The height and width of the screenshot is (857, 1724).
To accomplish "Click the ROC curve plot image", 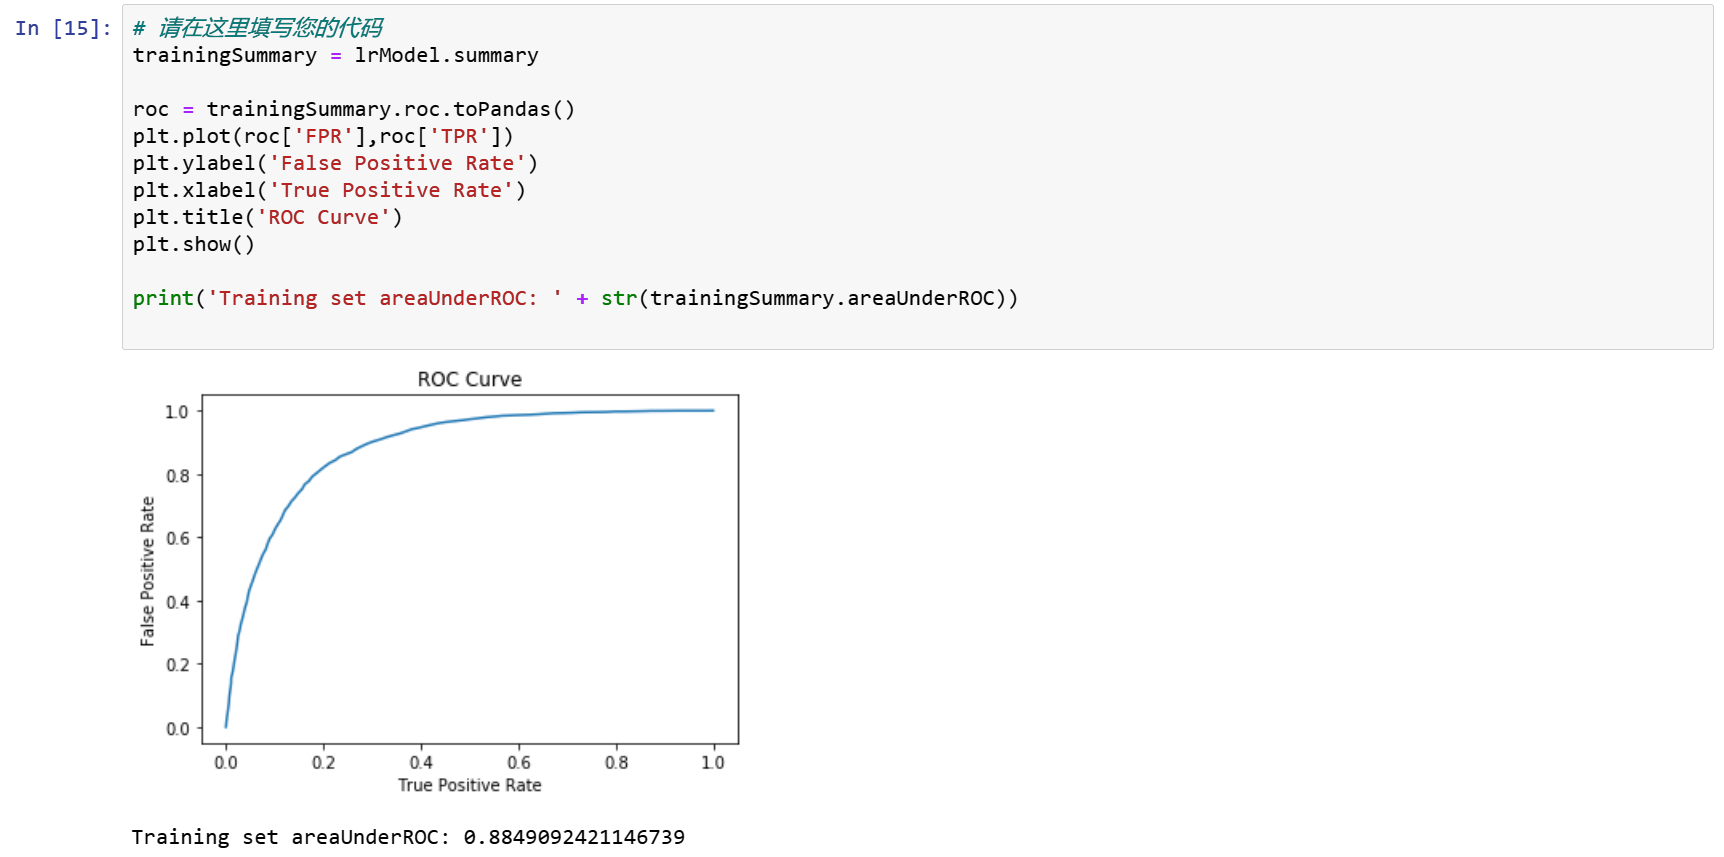I will pos(439,582).
